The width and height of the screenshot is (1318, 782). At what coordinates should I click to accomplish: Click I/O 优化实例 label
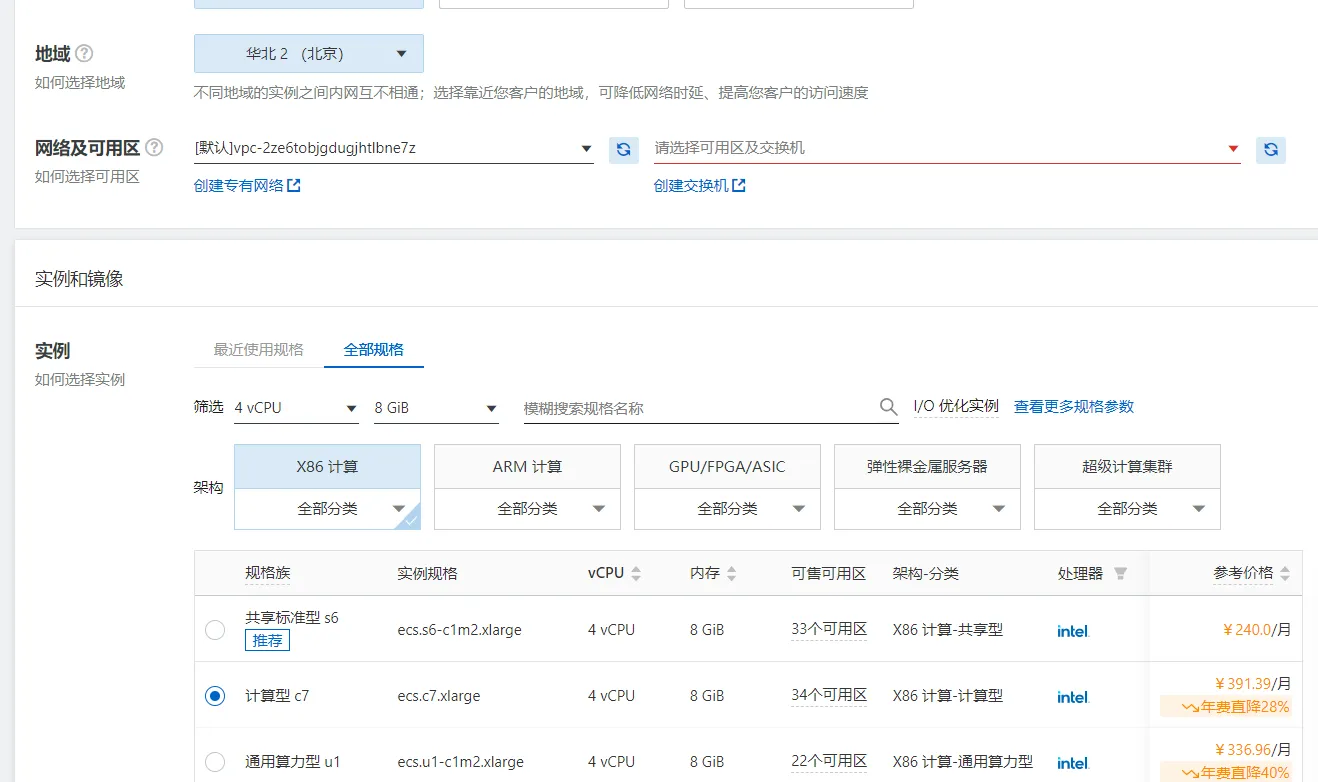[x=956, y=406]
